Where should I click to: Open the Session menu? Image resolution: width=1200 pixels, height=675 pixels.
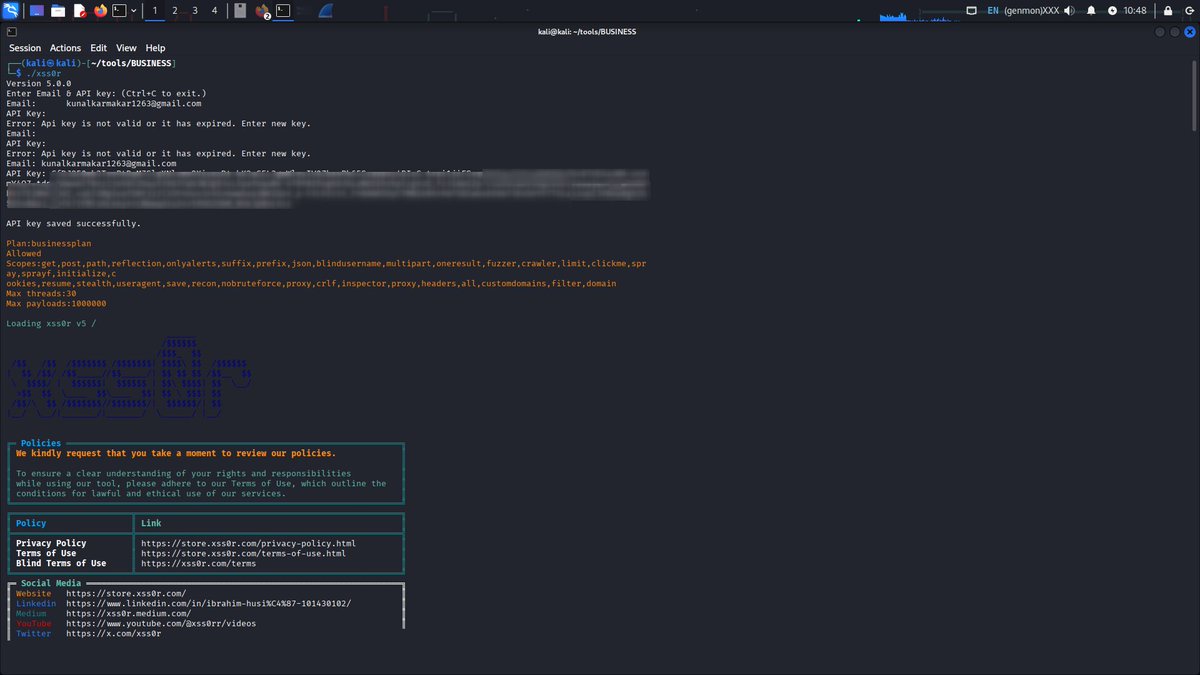25,48
